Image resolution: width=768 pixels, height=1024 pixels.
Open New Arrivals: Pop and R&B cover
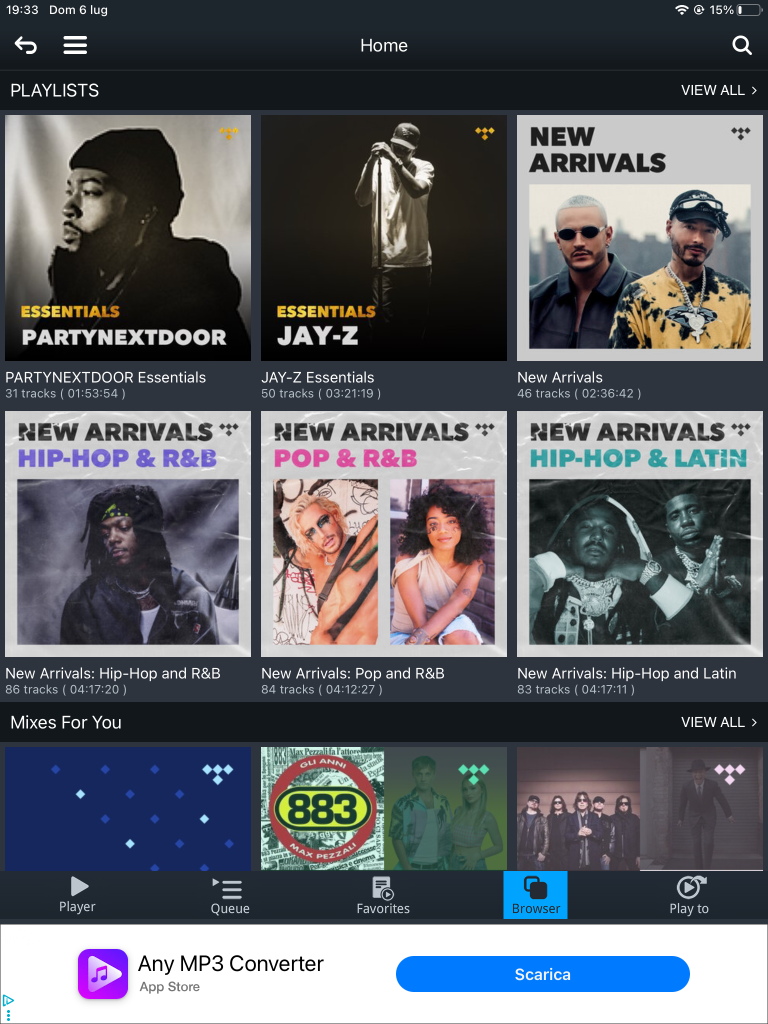click(x=384, y=534)
